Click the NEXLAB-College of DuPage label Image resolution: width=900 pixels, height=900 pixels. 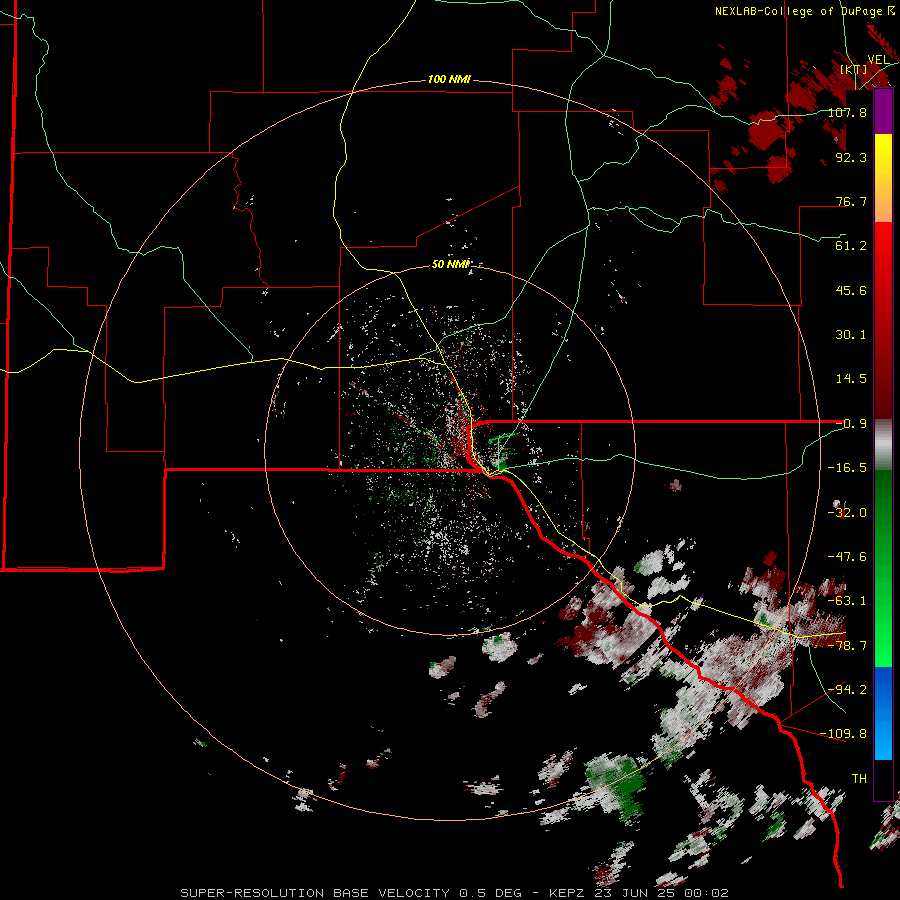804,11
